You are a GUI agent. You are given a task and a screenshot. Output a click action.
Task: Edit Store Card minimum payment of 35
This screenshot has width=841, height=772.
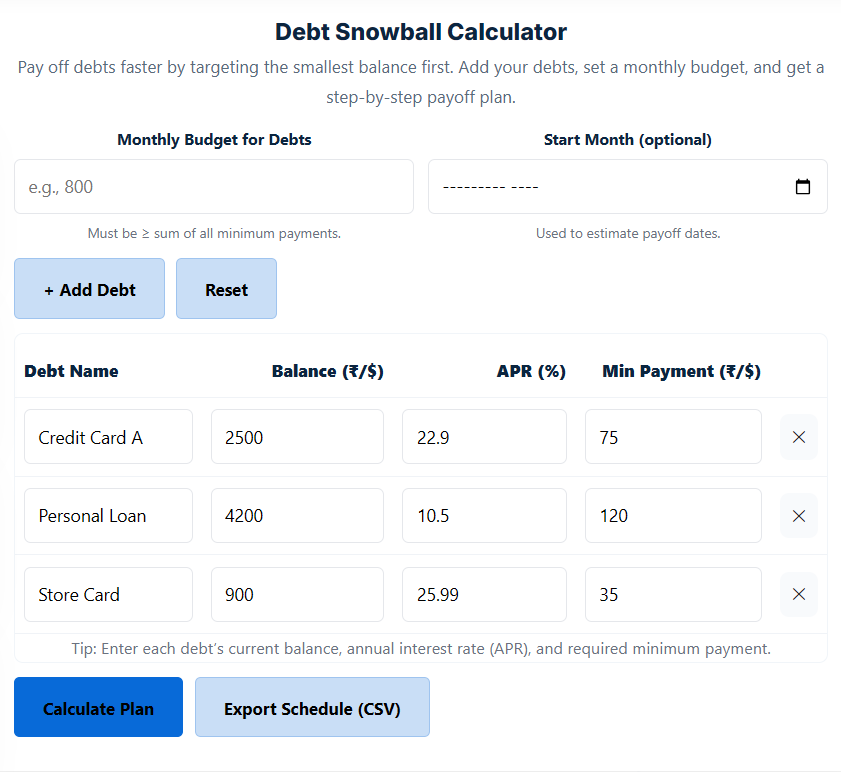click(673, 594)
